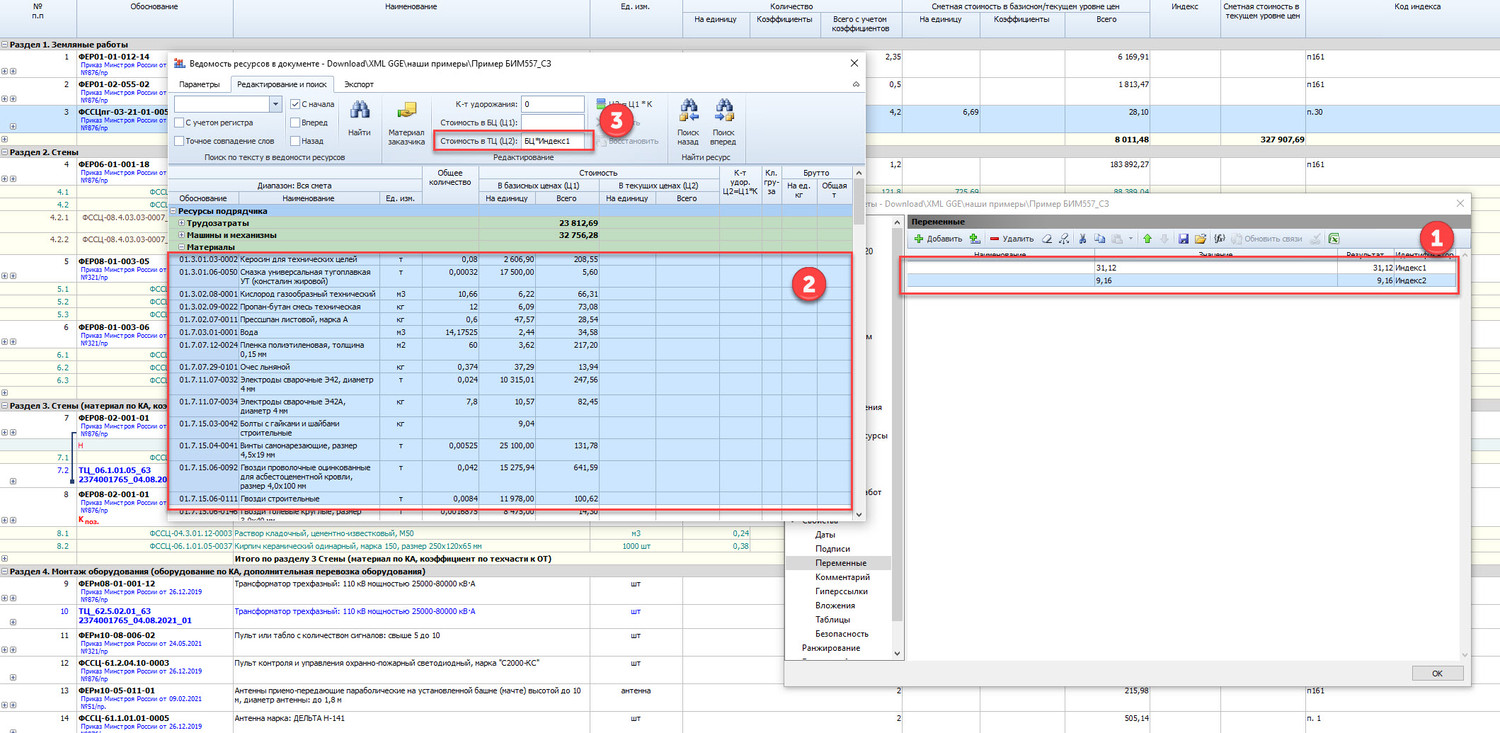
Task: Click the scissors cut icon
Action: [x=1084, y=239]
